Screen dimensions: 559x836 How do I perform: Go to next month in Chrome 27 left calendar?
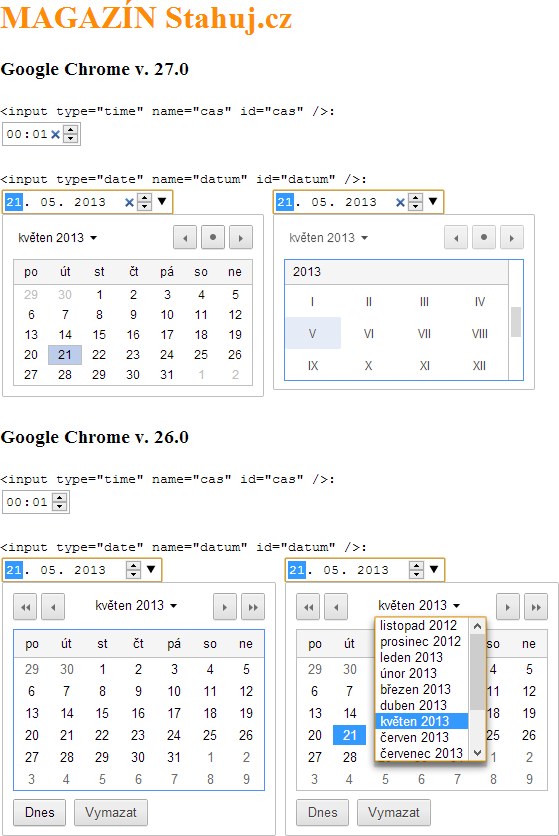pos(241,237)
